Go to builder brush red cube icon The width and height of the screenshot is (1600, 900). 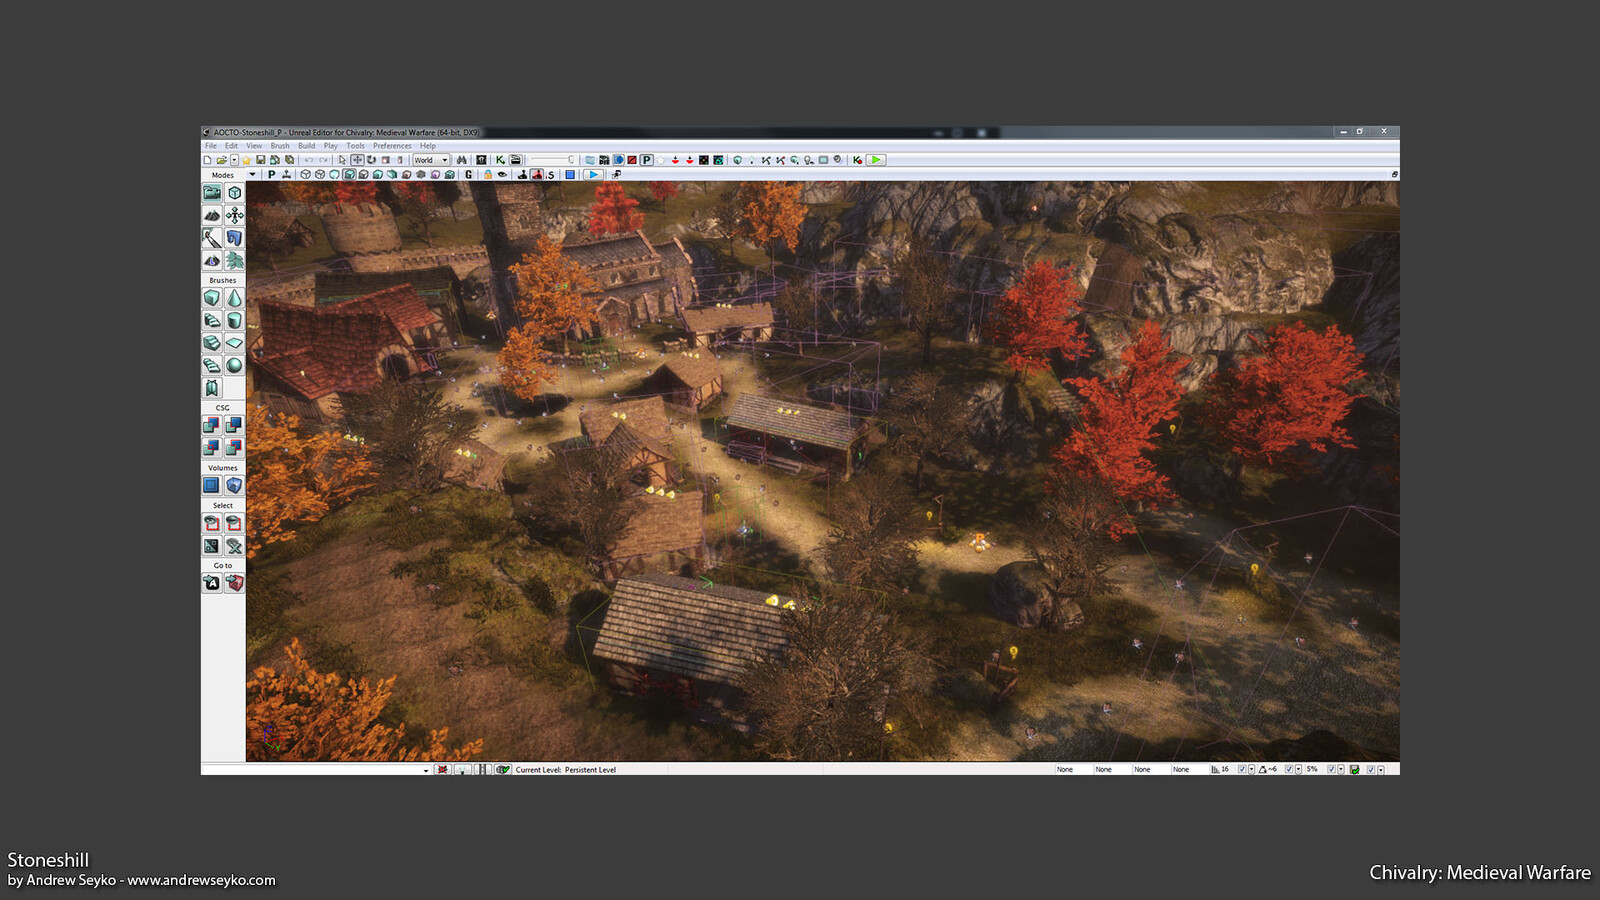click(234, 583)
